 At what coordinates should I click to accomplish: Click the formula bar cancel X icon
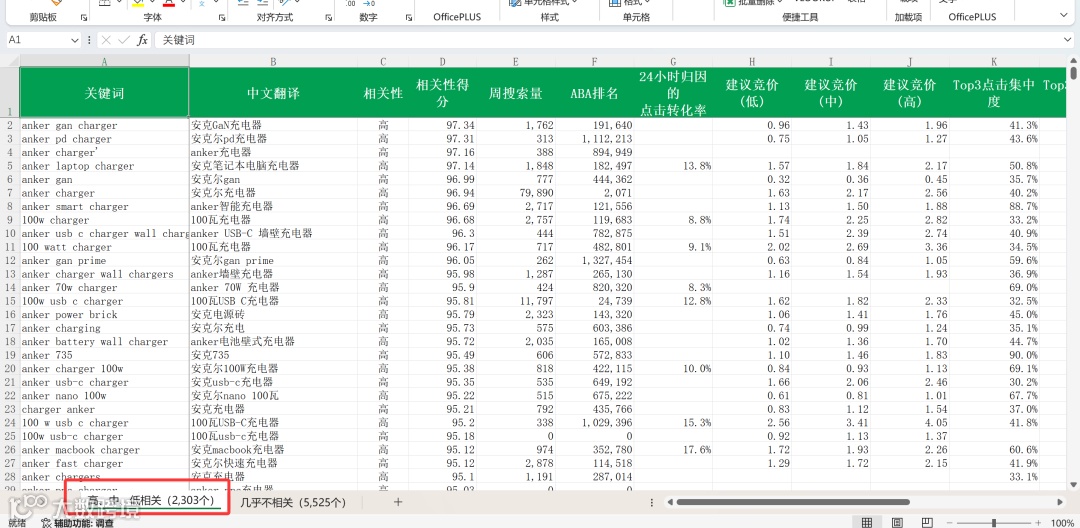pyautogui.click(x=106, y=40)
